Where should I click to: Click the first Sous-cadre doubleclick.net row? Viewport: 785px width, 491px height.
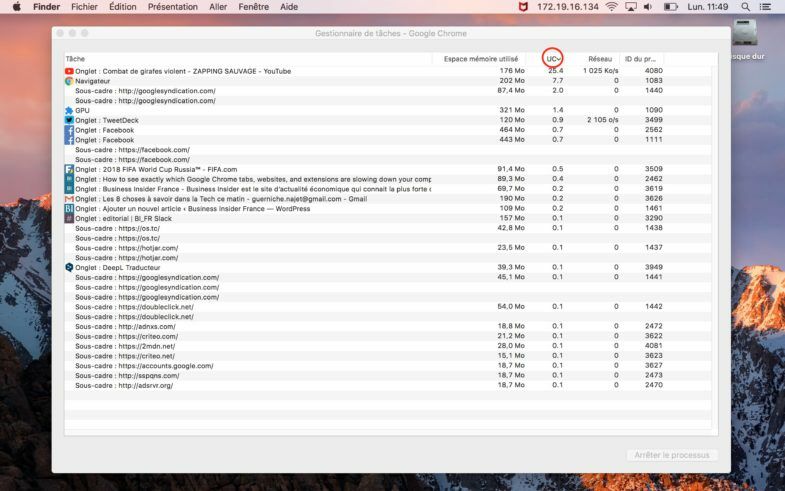[x=388, y=307]
